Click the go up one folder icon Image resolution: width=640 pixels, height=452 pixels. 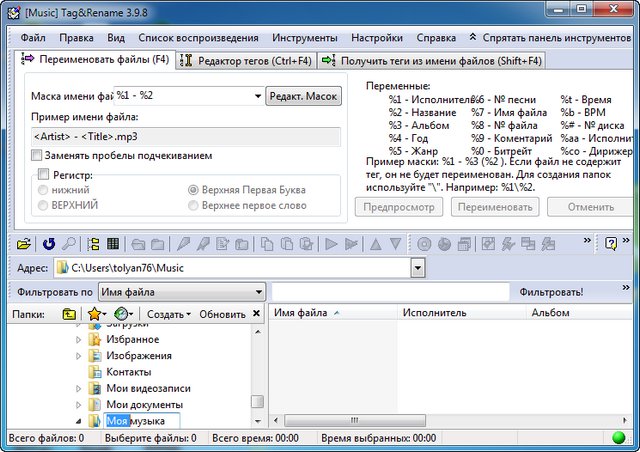click(x=69, y=314)
